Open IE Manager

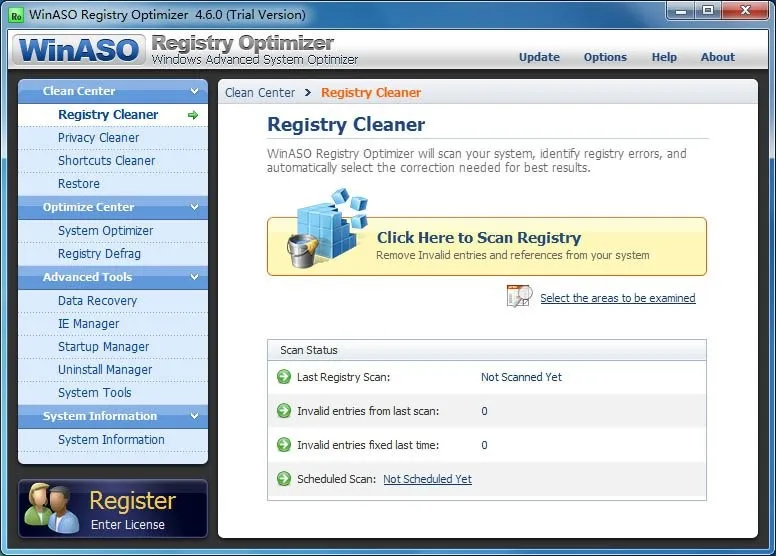tap(113, 323)
